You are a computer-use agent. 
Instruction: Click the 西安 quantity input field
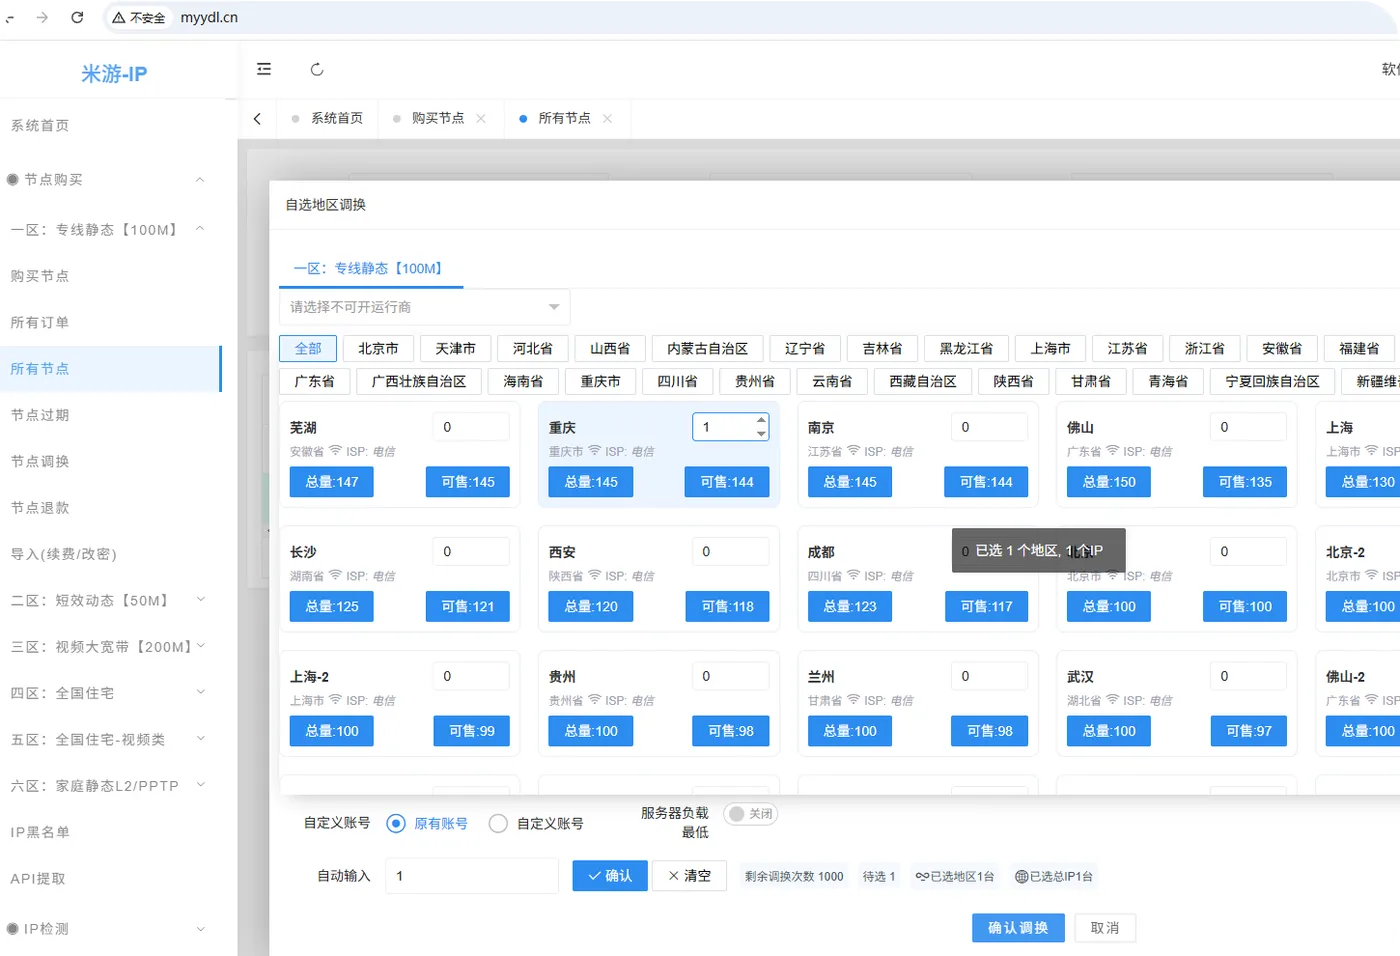tap(730, 551)
